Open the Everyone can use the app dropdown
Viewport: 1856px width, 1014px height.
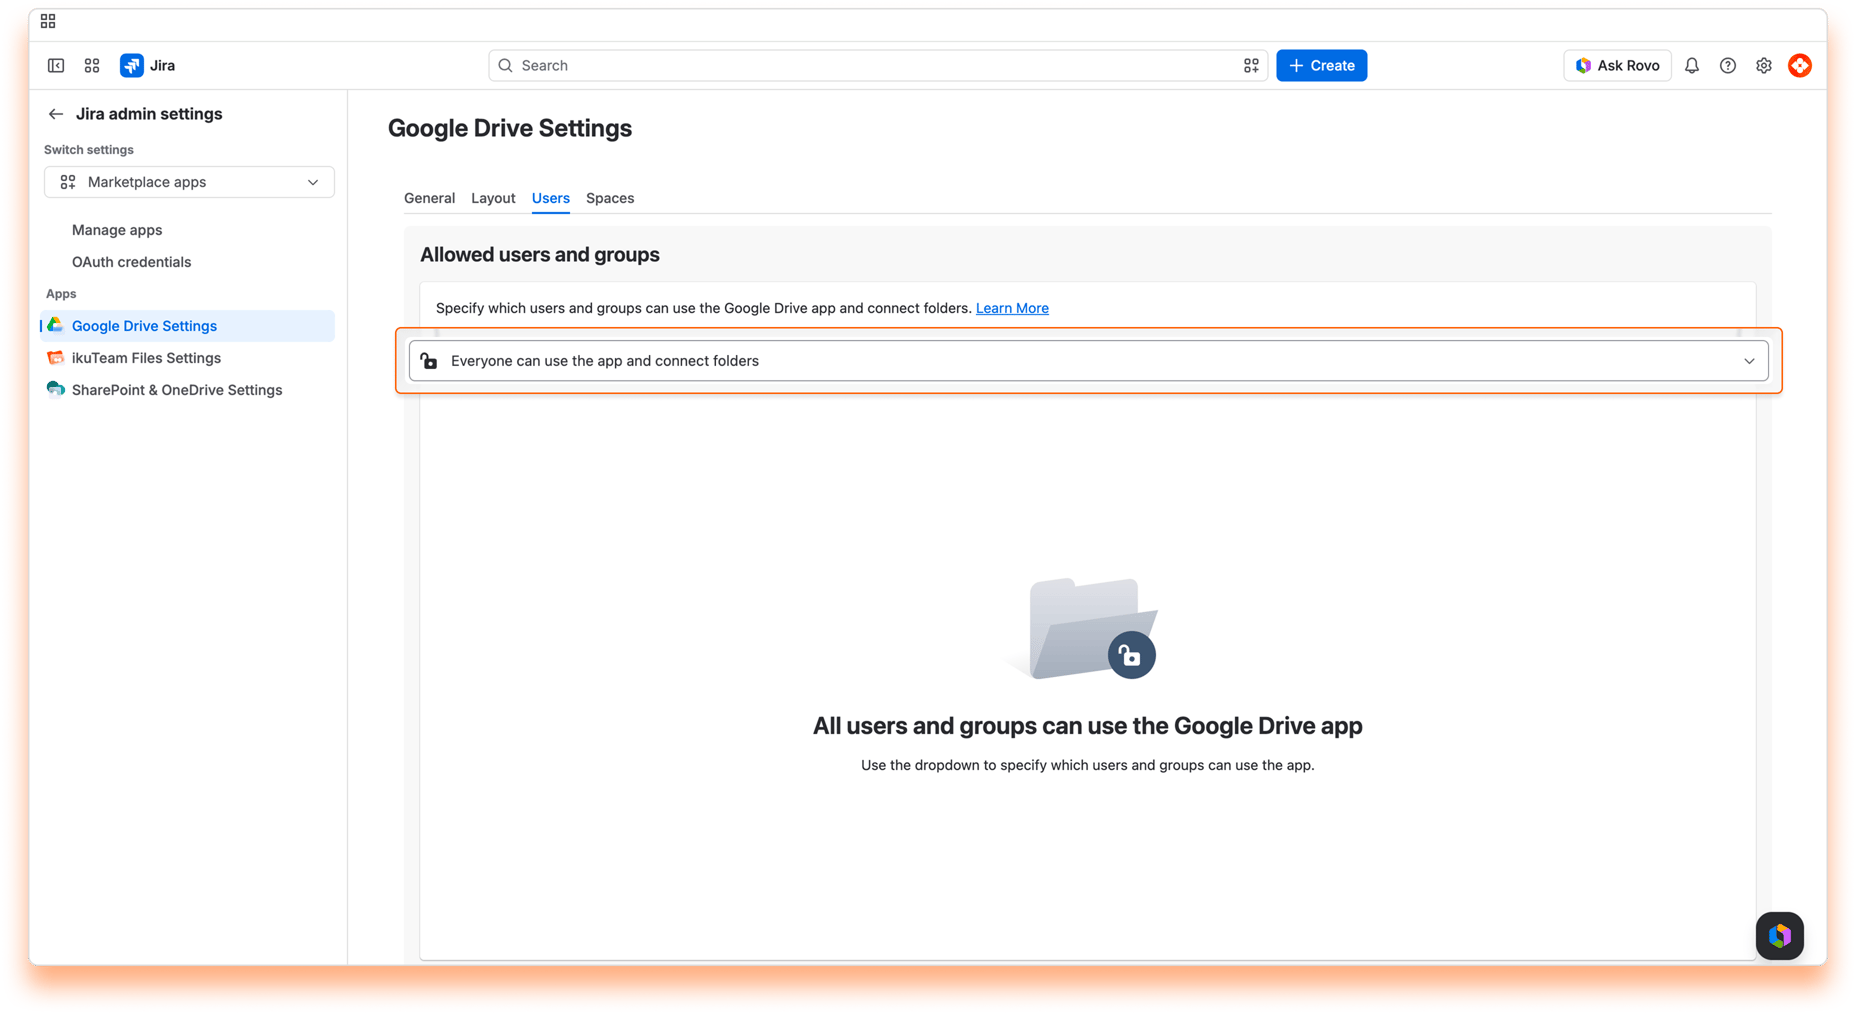[x=1088, y=361]
